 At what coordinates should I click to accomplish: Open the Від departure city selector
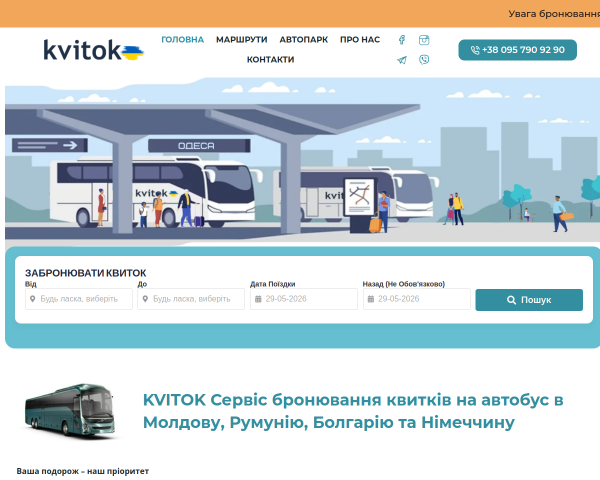[x=79, y=299]
